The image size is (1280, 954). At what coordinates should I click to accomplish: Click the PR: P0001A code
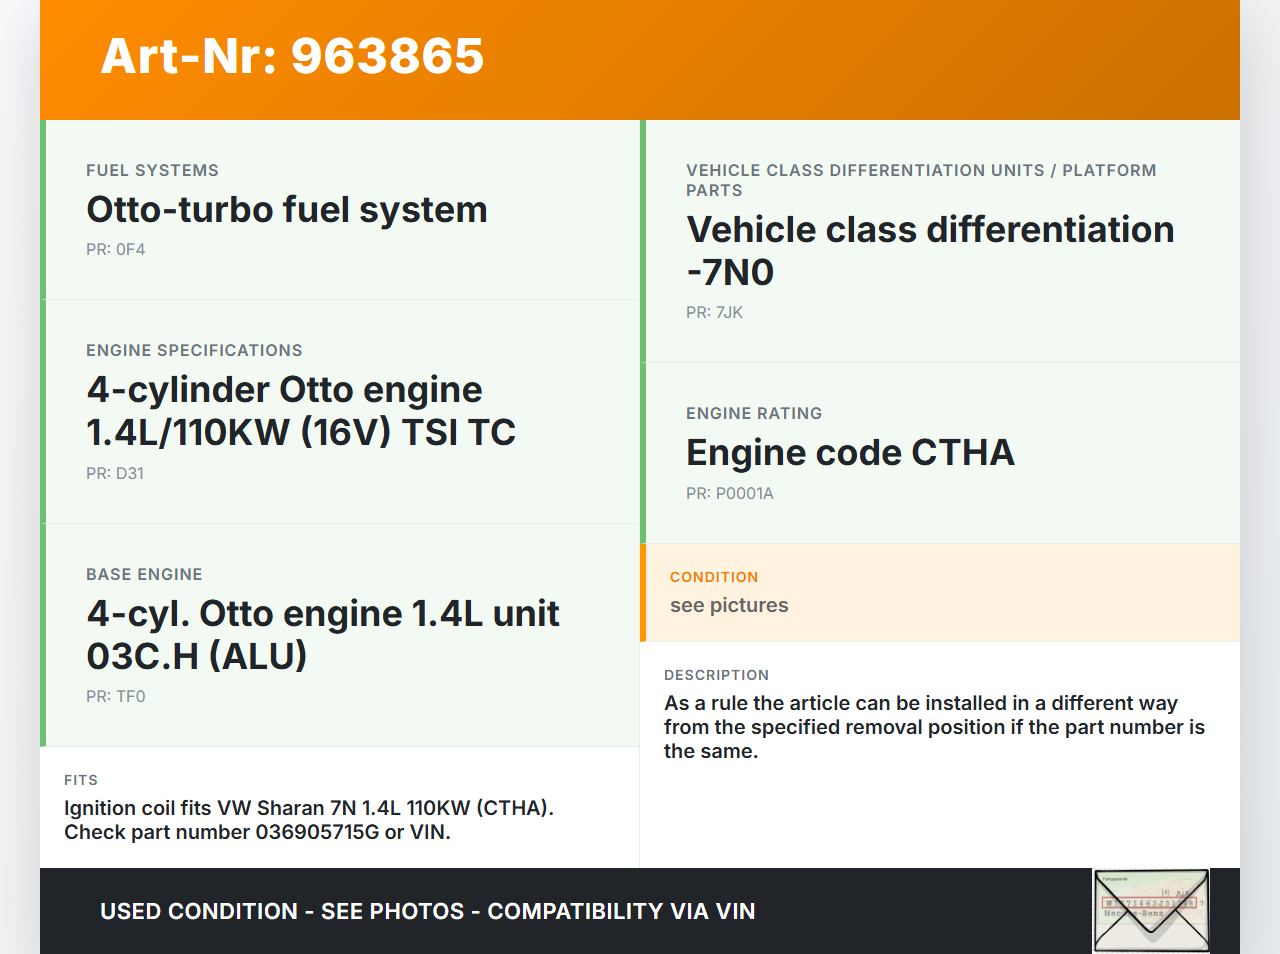(729, 494)
